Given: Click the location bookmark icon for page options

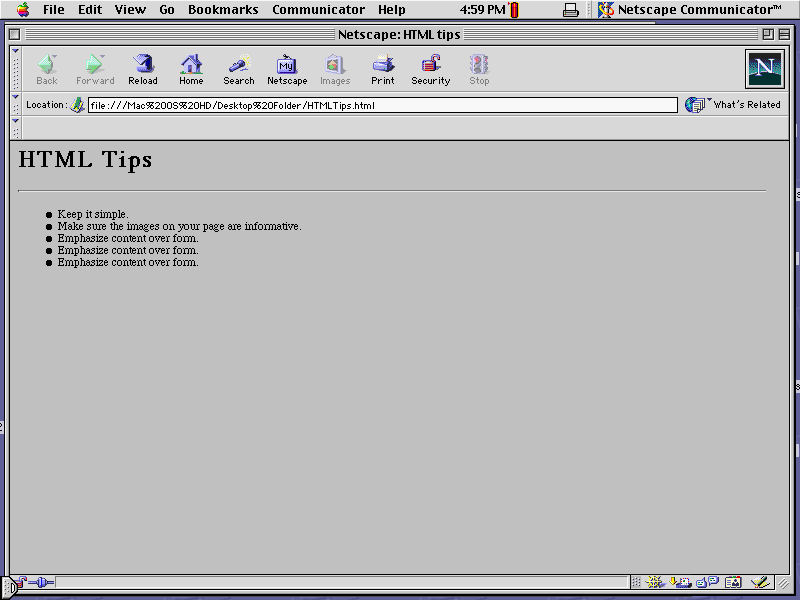Looking at the screenshot, I should [x=78, y=104].
